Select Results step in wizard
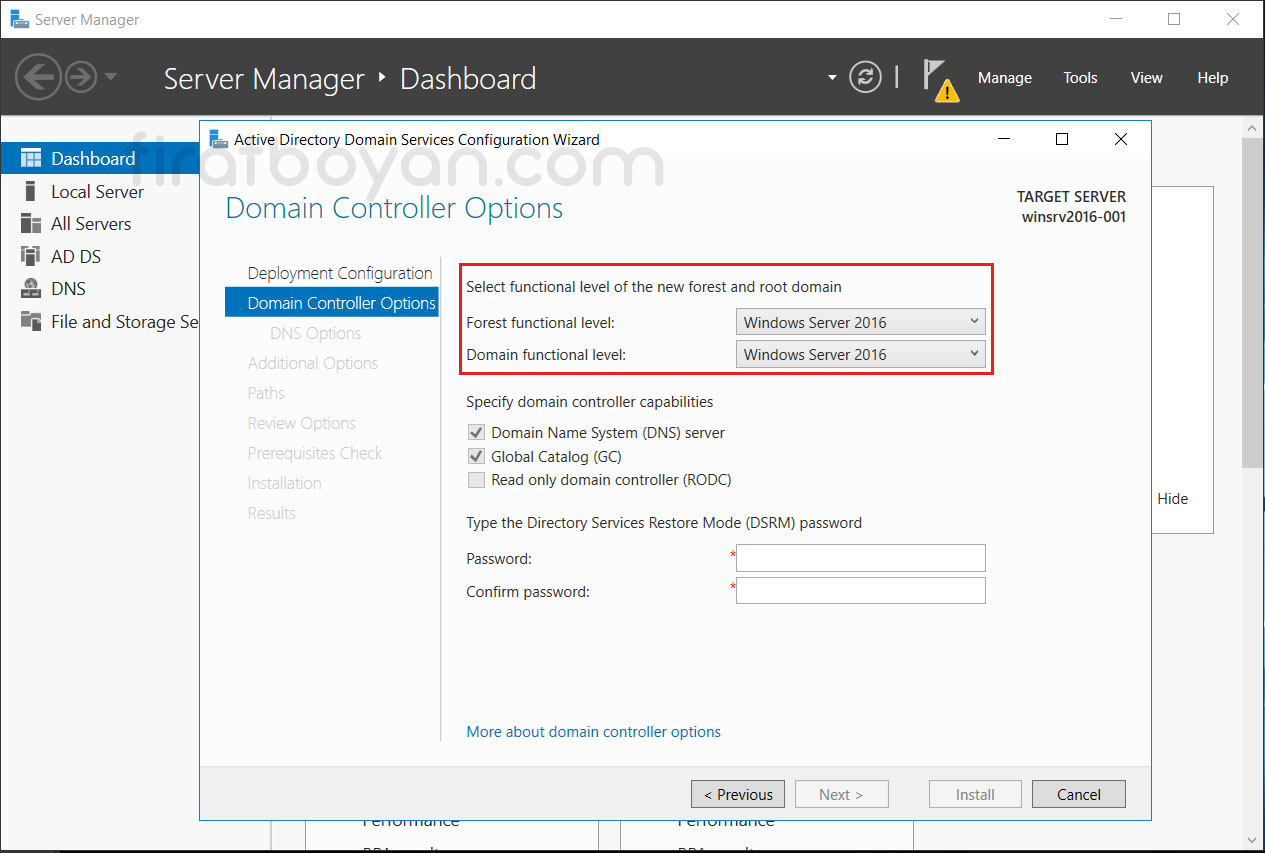This screenshot has width=1265, height=853. 272,513
